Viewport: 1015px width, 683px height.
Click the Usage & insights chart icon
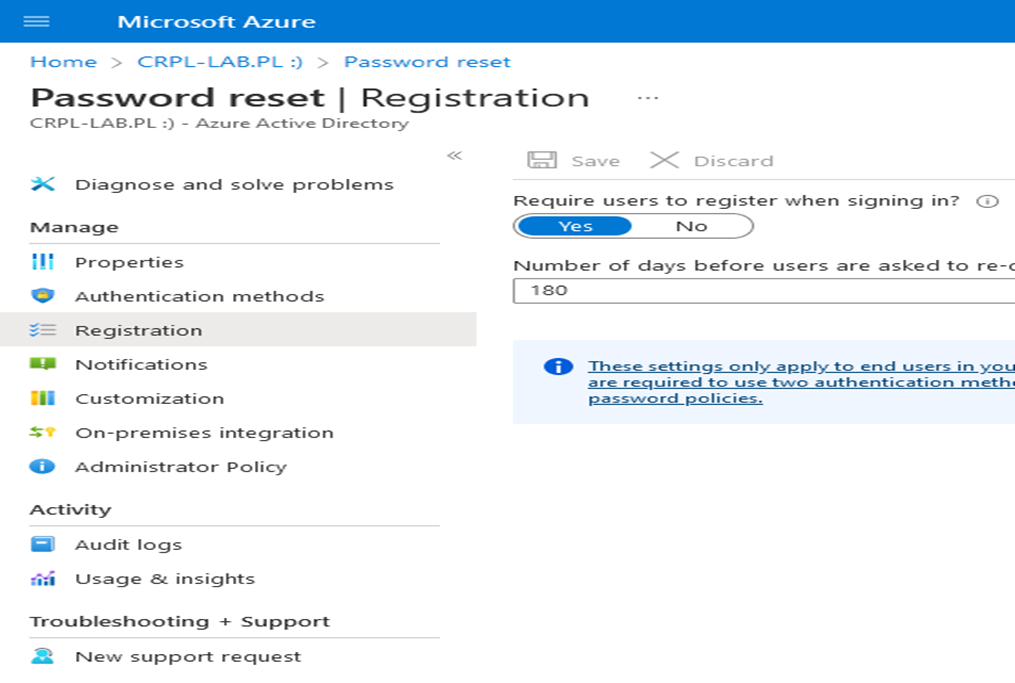[43, 578]
